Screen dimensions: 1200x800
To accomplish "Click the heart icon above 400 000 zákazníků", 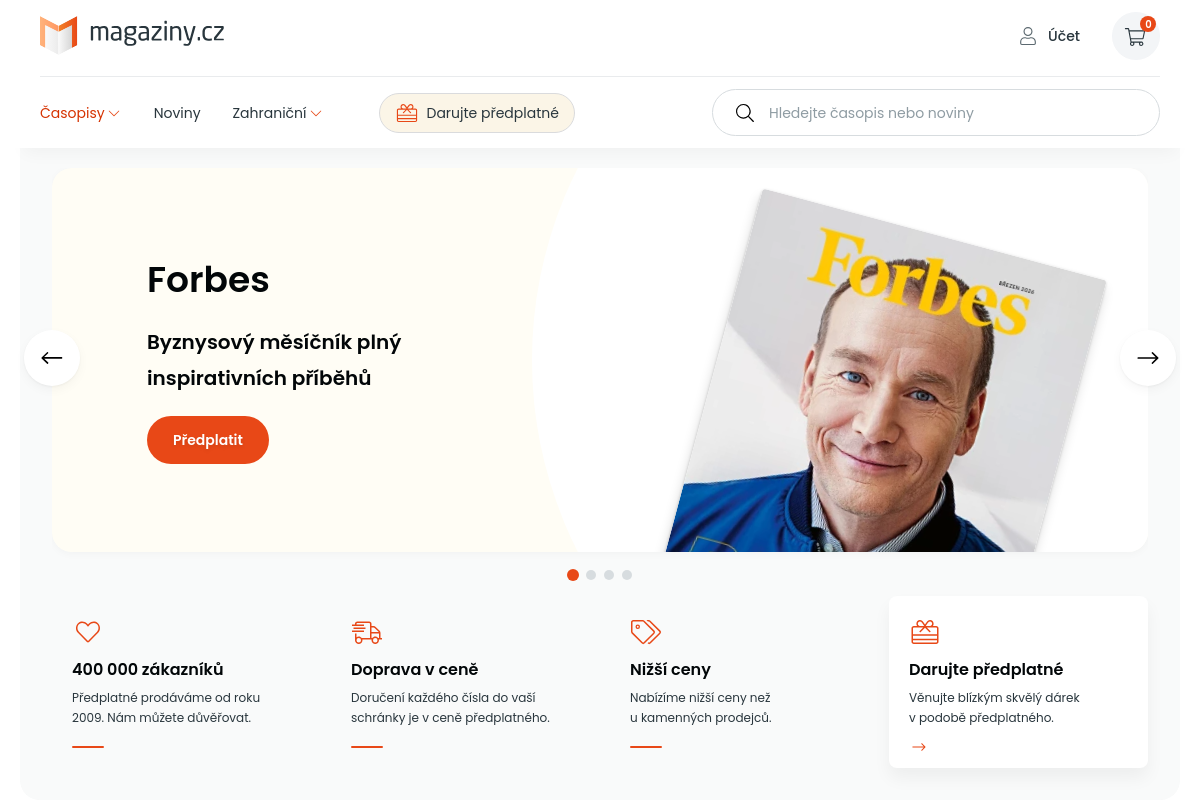I will (88, 632).
